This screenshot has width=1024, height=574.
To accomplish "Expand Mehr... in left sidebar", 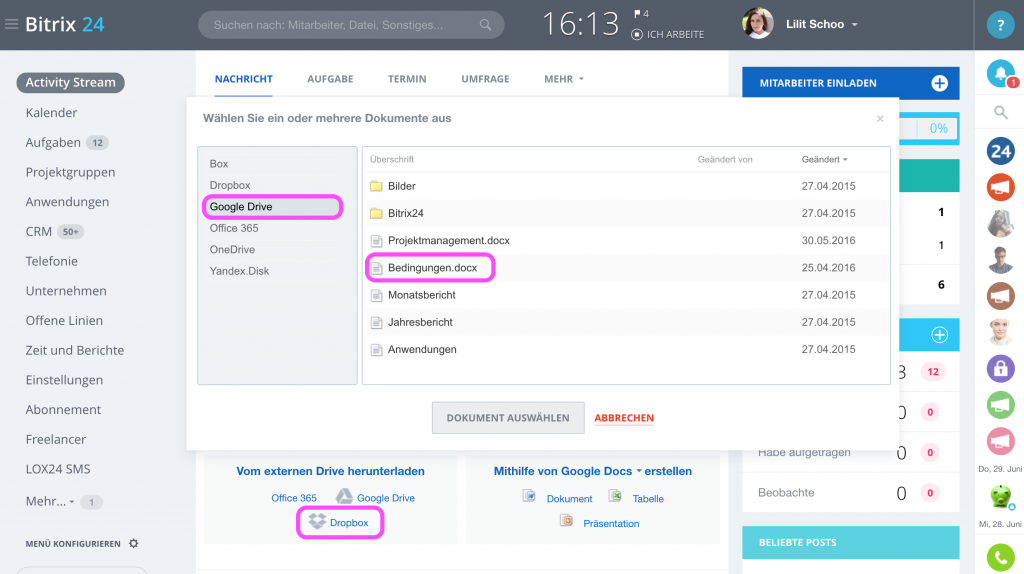I will 50,502.
